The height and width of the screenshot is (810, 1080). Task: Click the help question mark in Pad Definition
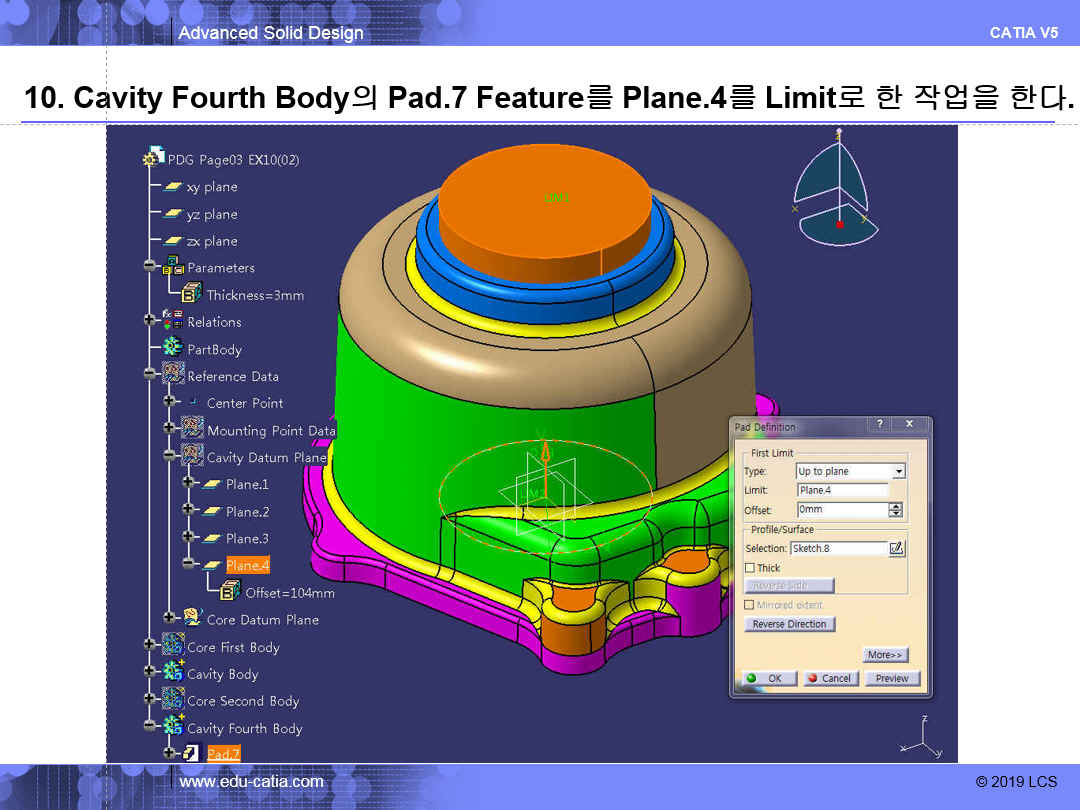point(880,425)
